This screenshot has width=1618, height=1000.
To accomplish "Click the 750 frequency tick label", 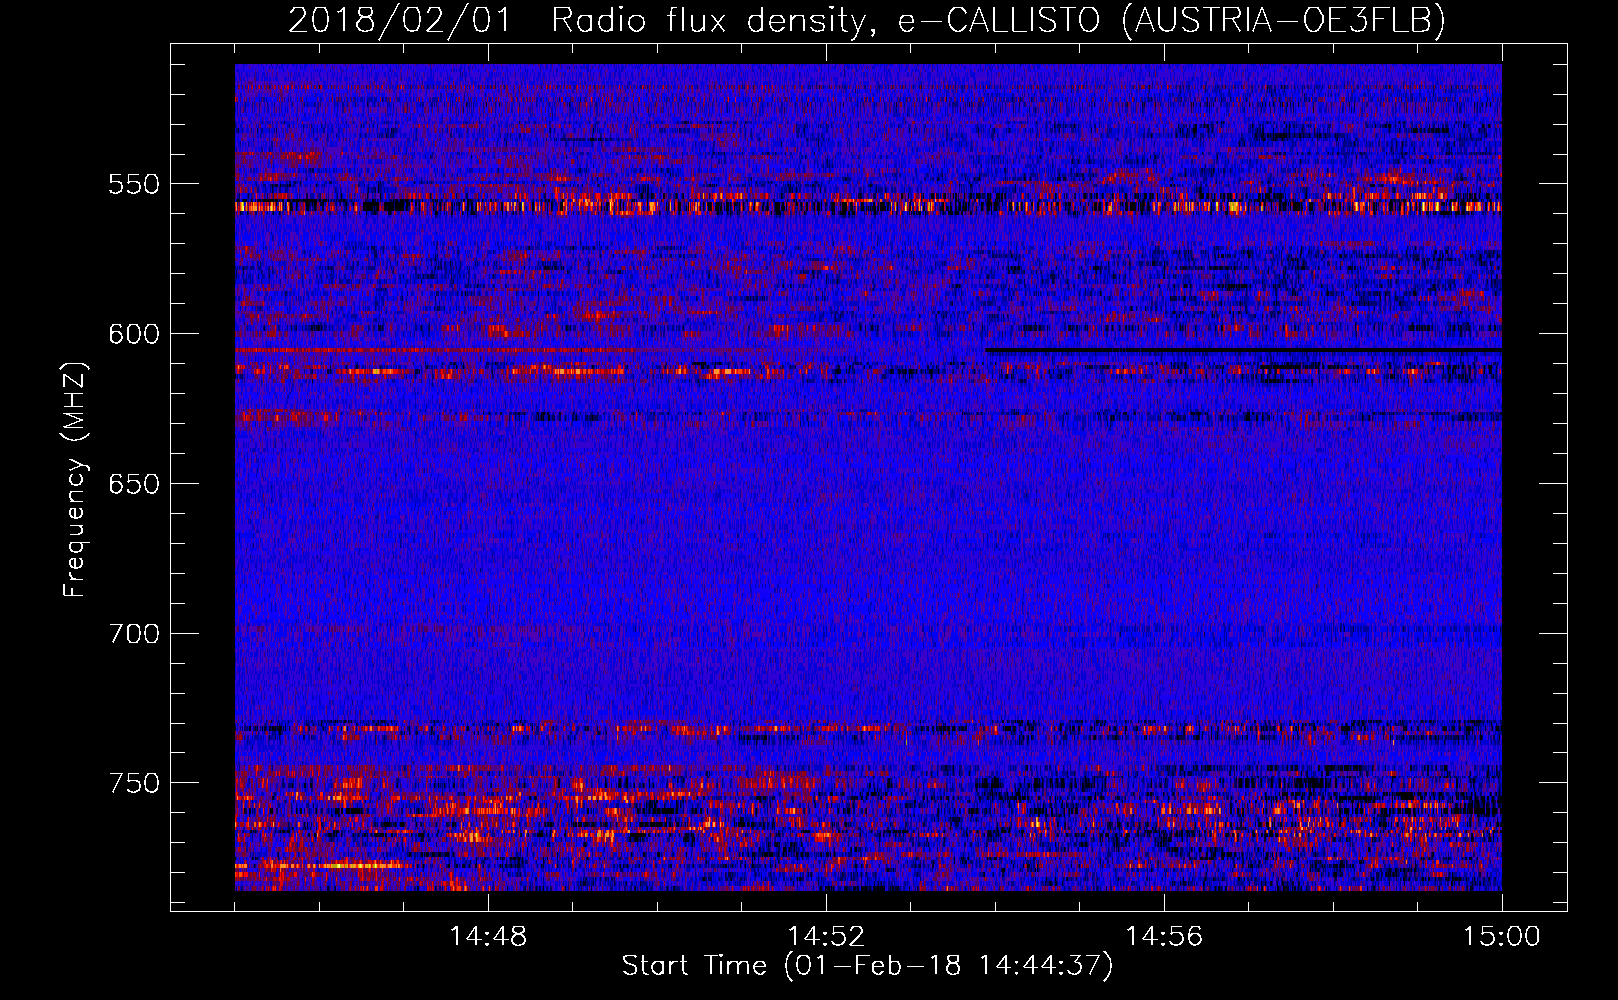I will pyautogui.click(x=134, y=783).
